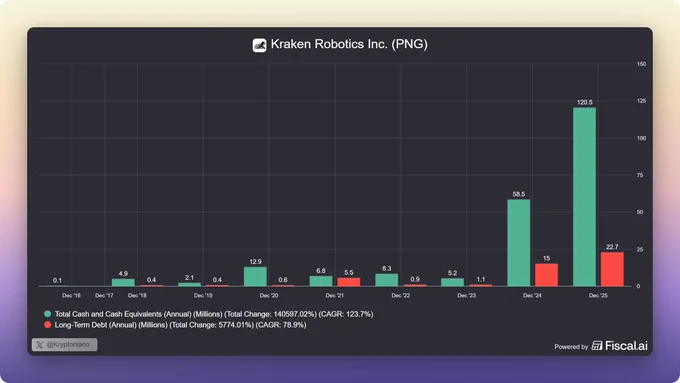Select the Dec '25 green cash bar

(x=585, y=197)
